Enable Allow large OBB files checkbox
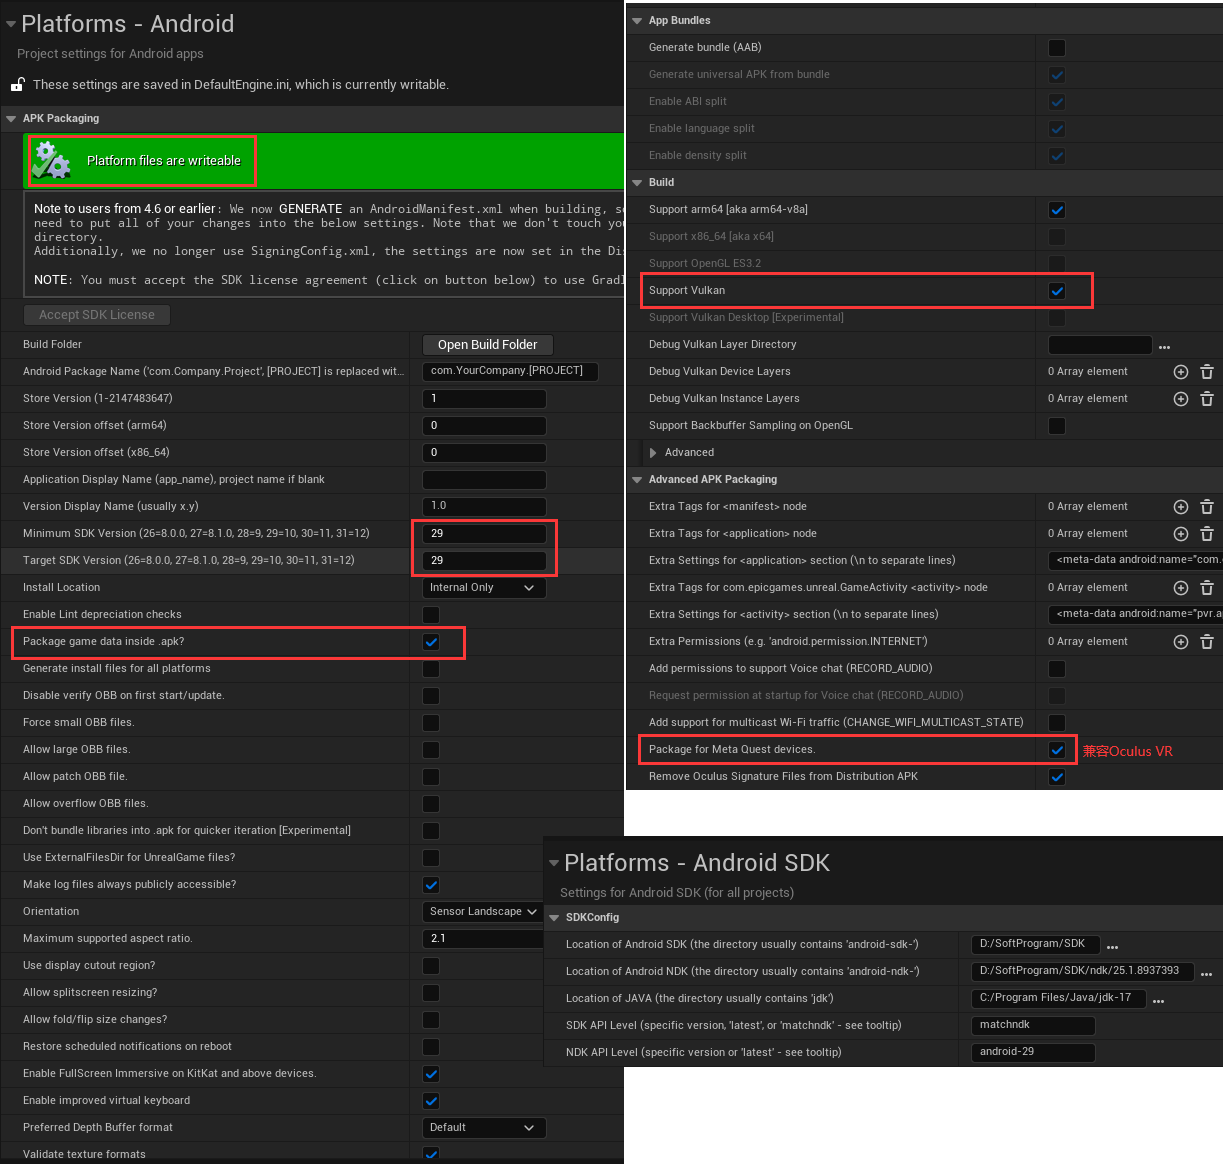The image size is (1223, 1164). coord(431,750)
